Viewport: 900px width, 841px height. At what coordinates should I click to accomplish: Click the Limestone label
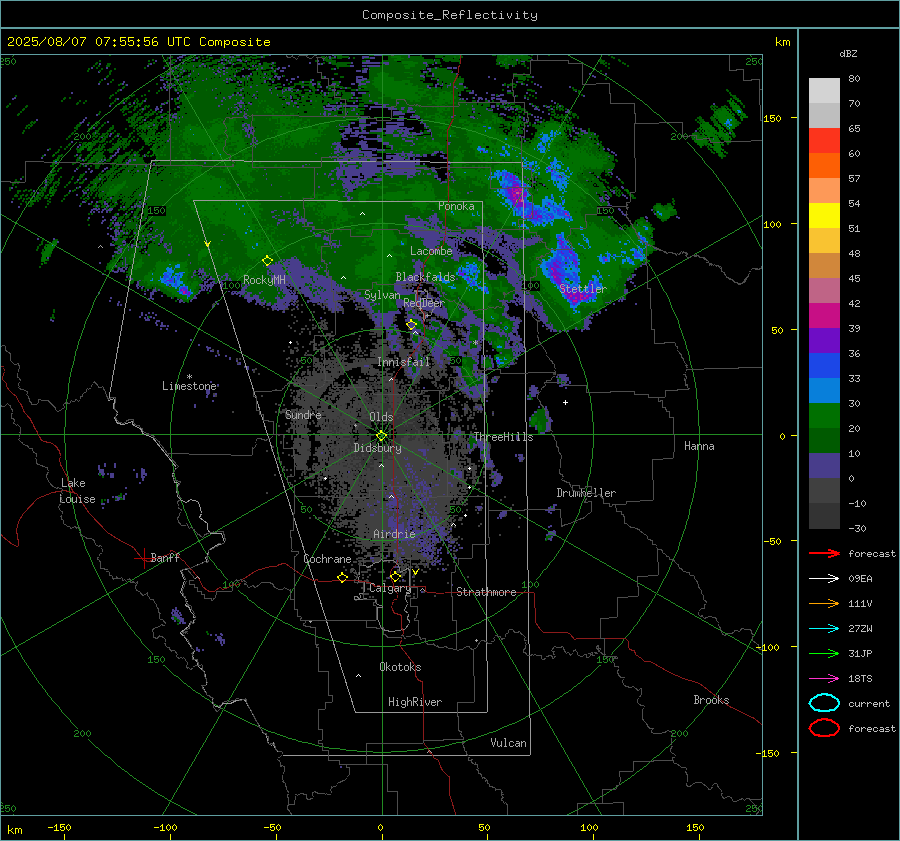[x=189, y=386]
